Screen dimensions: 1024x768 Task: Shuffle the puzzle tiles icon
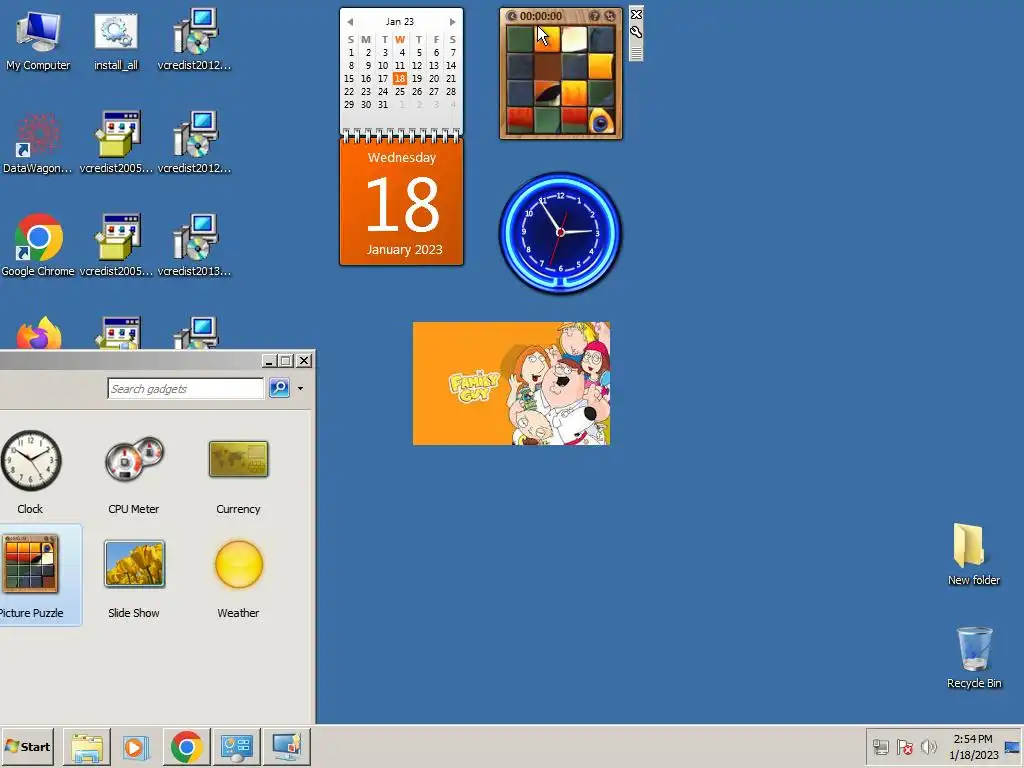(610, 16)
